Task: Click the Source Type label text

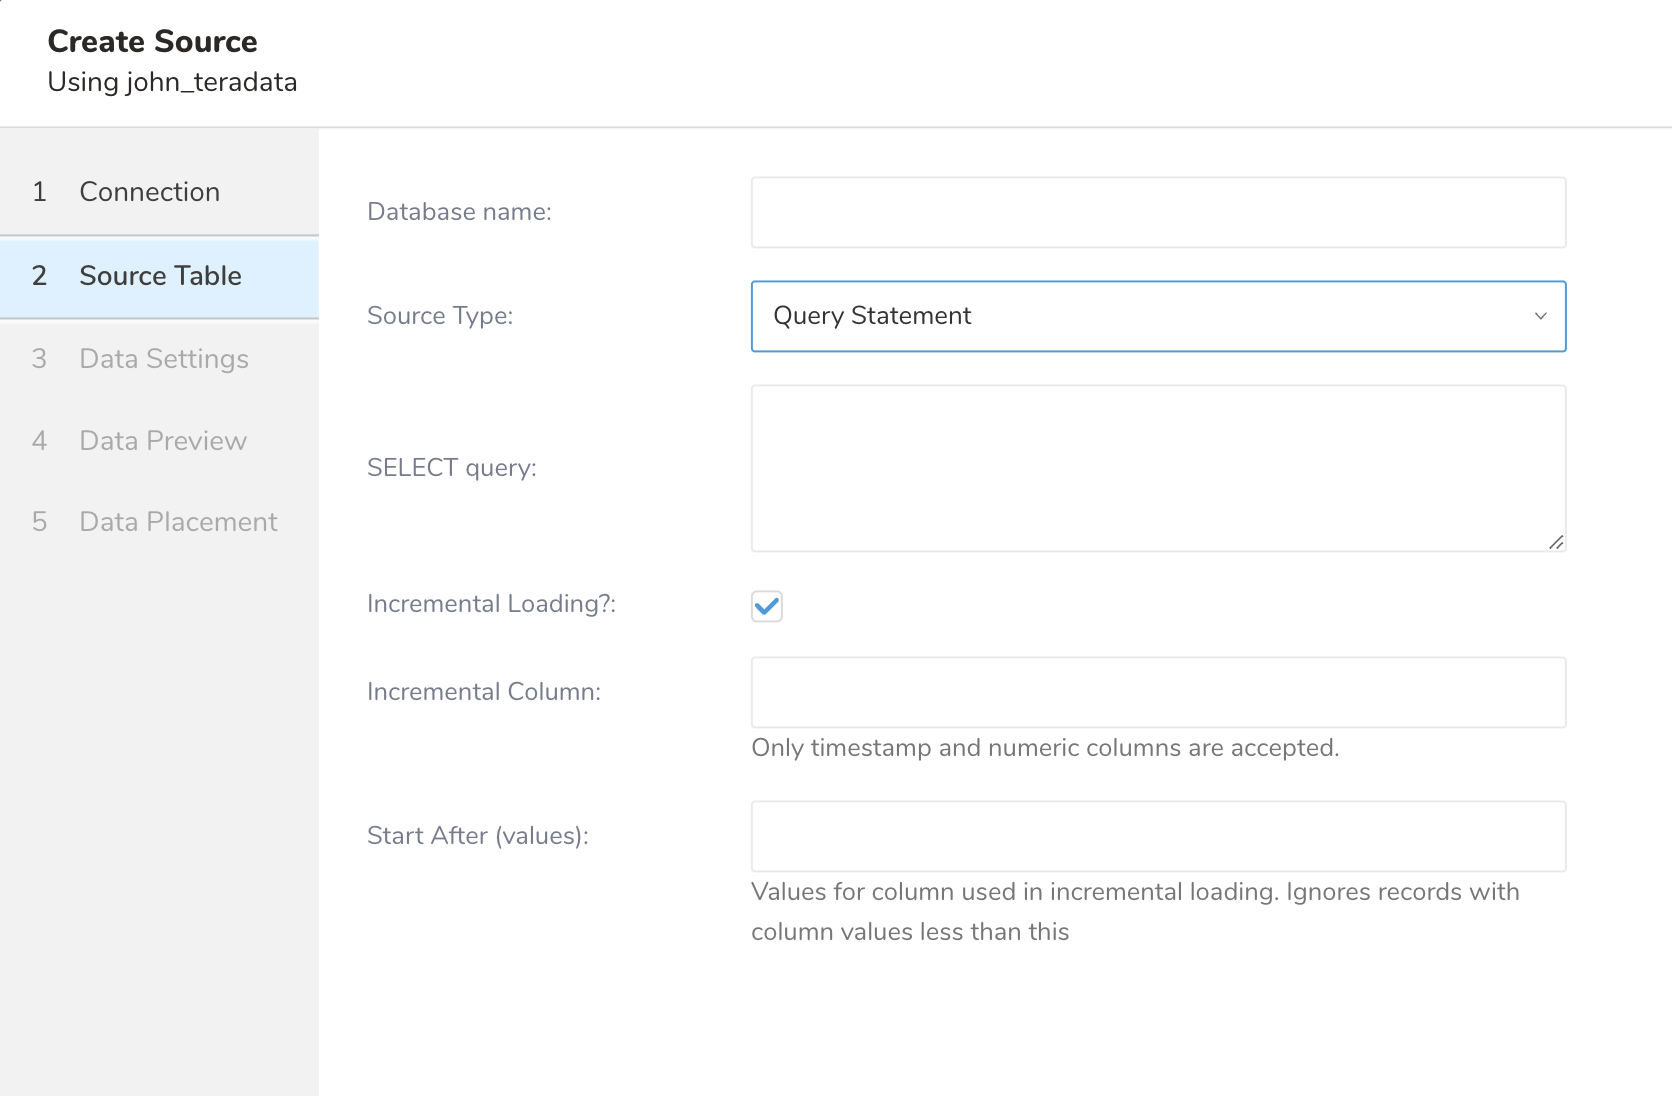Action: coord(440,316)
